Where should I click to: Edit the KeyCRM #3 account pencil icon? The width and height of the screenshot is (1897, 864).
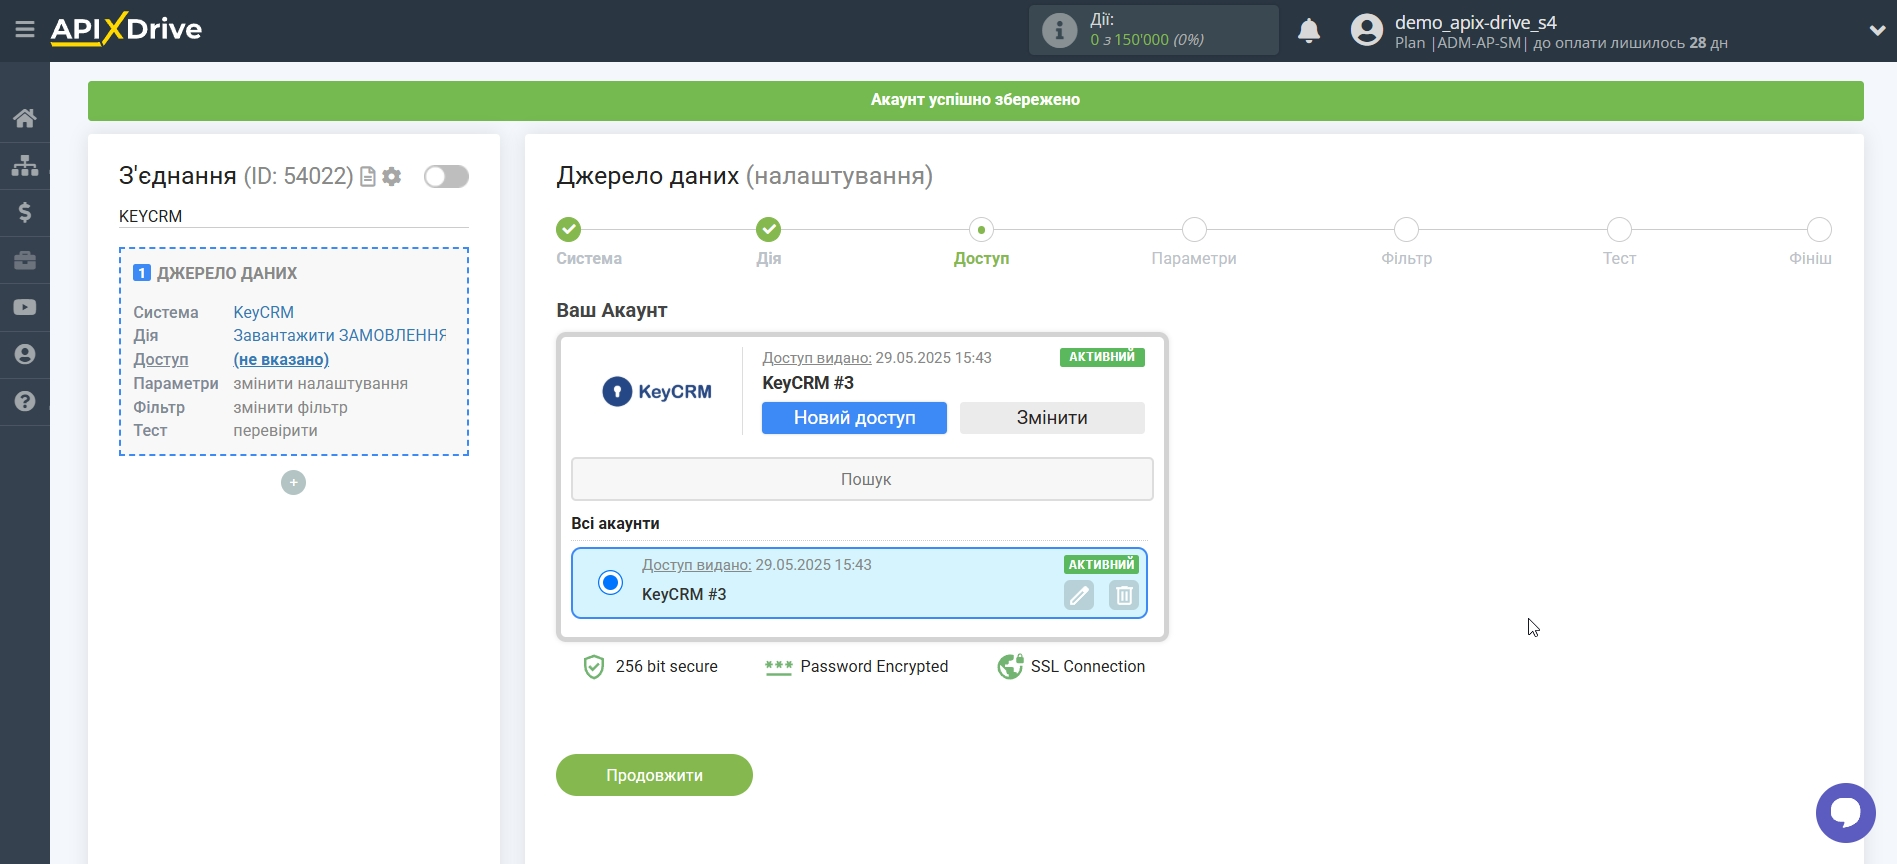pyautogui.click(x=1079, y=595)
